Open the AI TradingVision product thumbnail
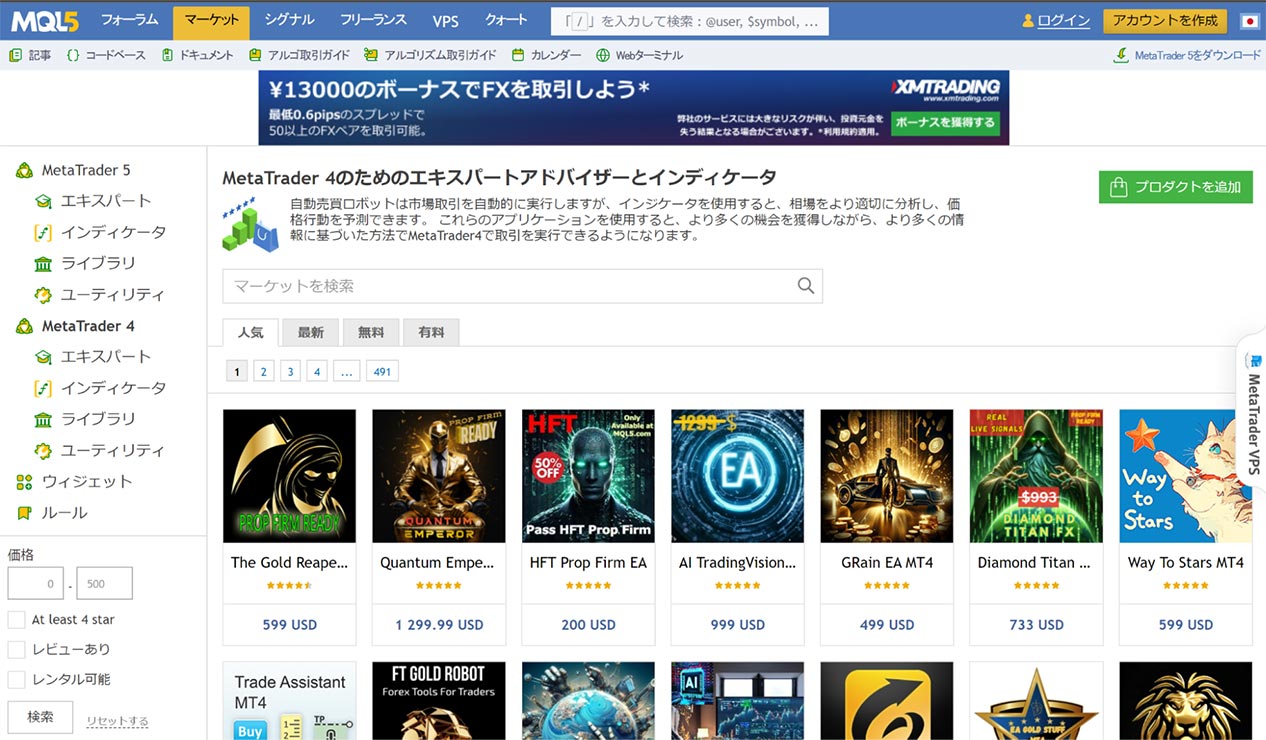The width and height of the screenshot is (1266, 740). (738, 476)
